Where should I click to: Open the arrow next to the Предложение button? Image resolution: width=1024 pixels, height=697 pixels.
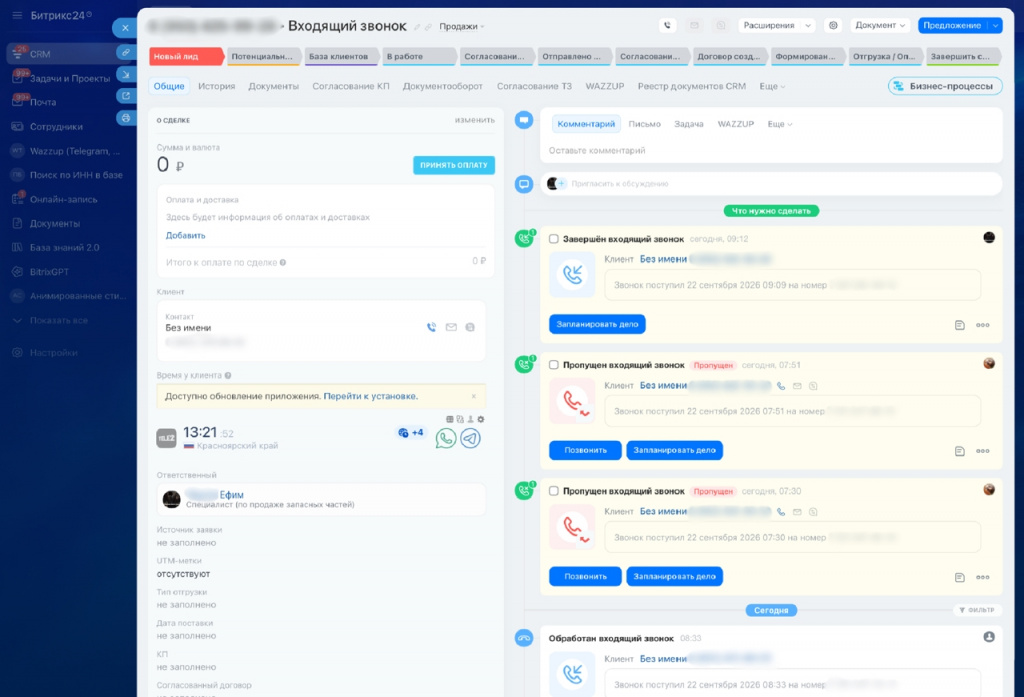[995, 25]
